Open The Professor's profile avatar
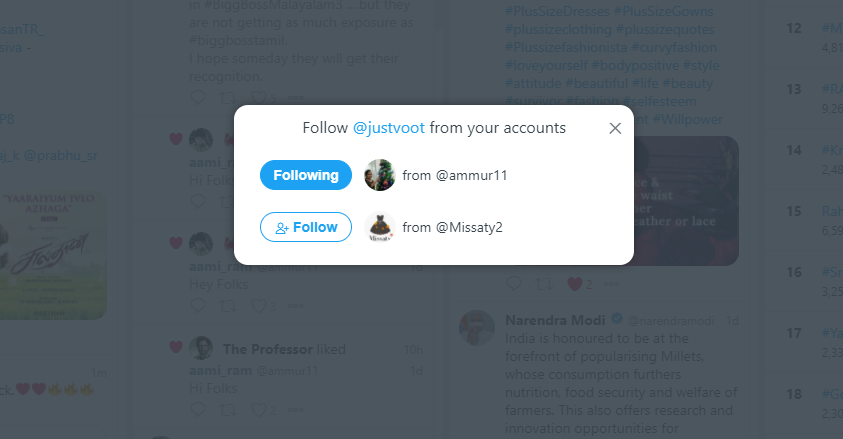 click(x=201, y=349)
